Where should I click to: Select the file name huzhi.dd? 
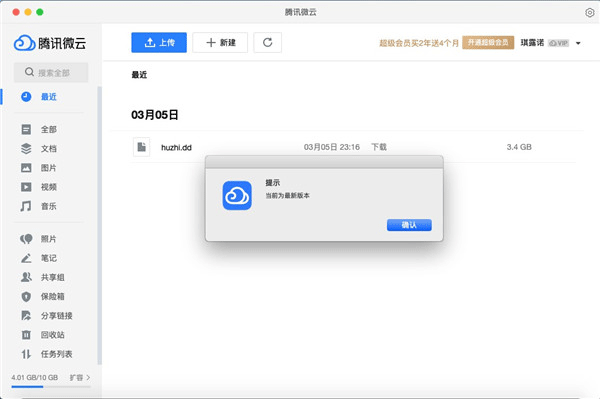pos(176,147)
